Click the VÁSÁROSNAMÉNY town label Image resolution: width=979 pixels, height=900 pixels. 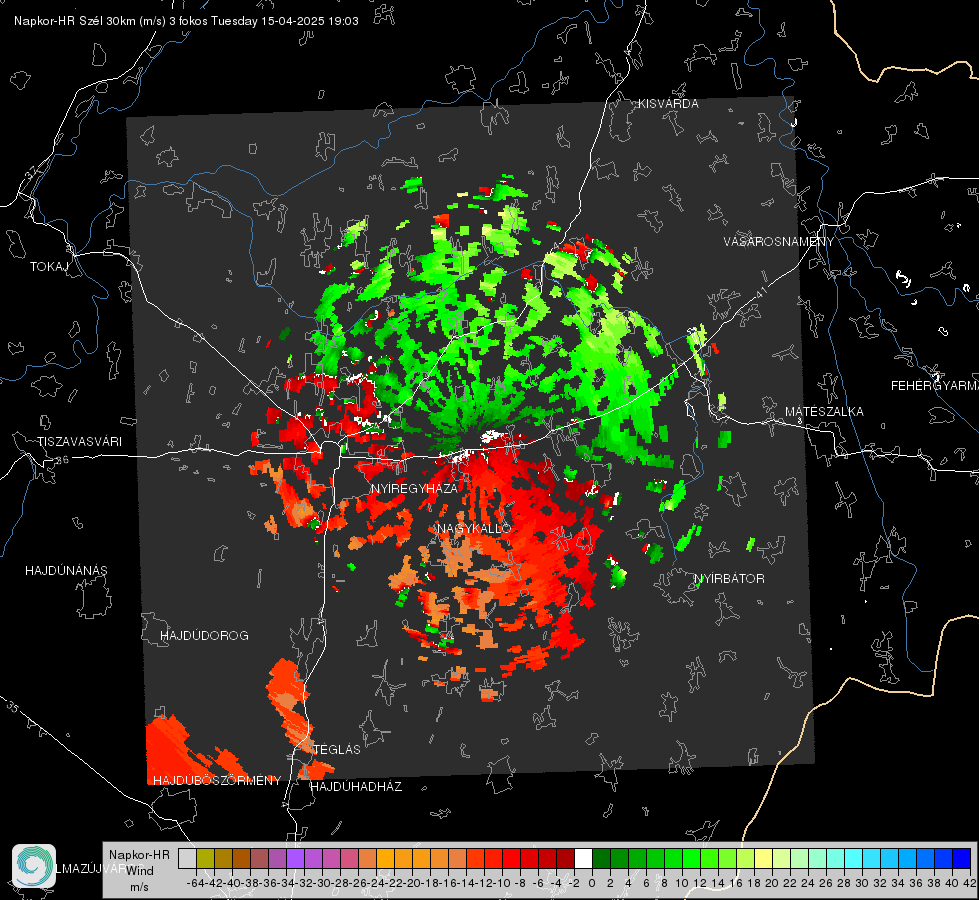tap(779, 241)
